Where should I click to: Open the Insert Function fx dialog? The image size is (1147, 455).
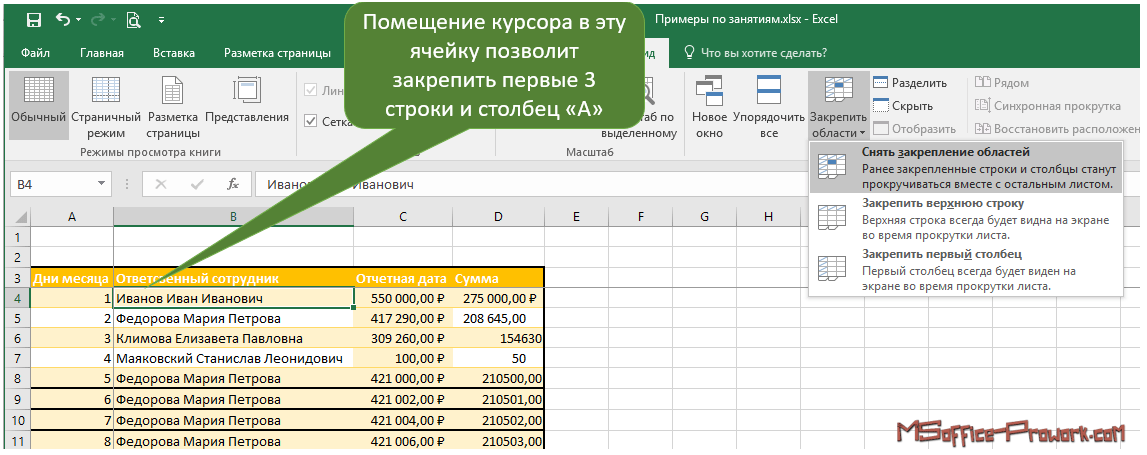(x=233, y=185)
